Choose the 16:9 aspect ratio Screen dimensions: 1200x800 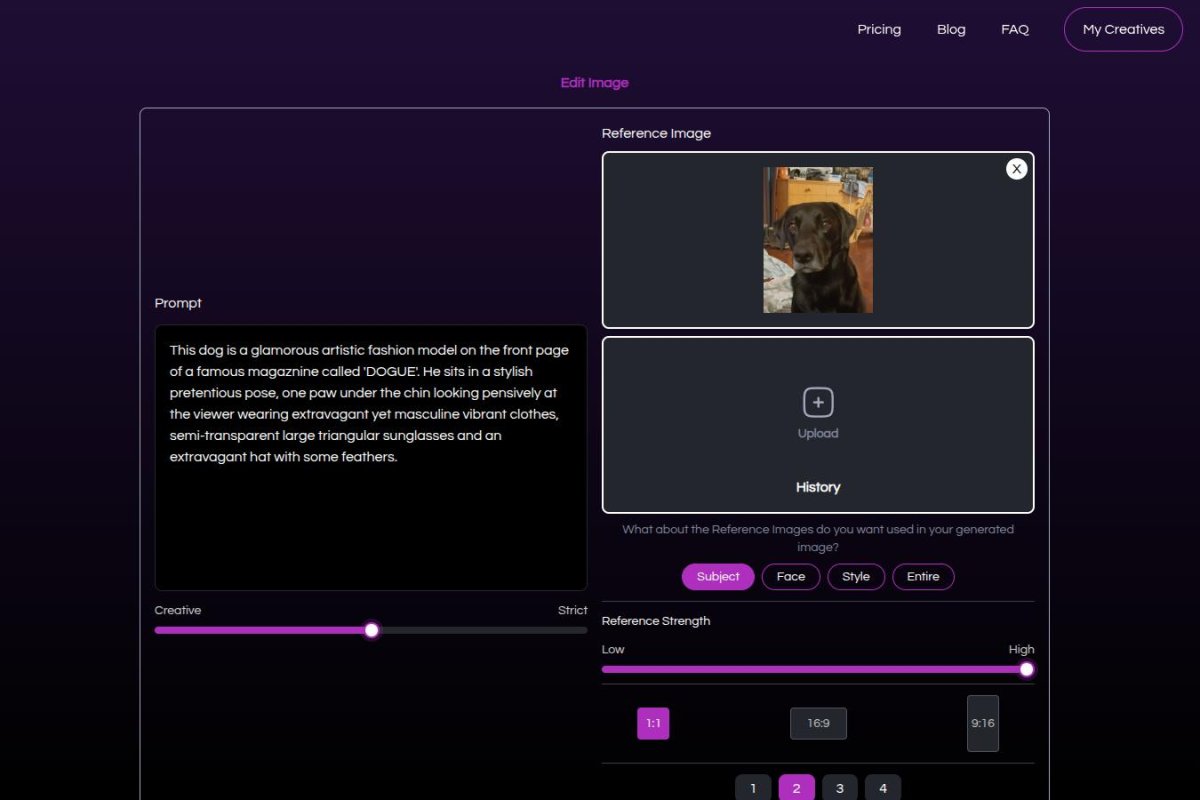(x=818, y=723)
